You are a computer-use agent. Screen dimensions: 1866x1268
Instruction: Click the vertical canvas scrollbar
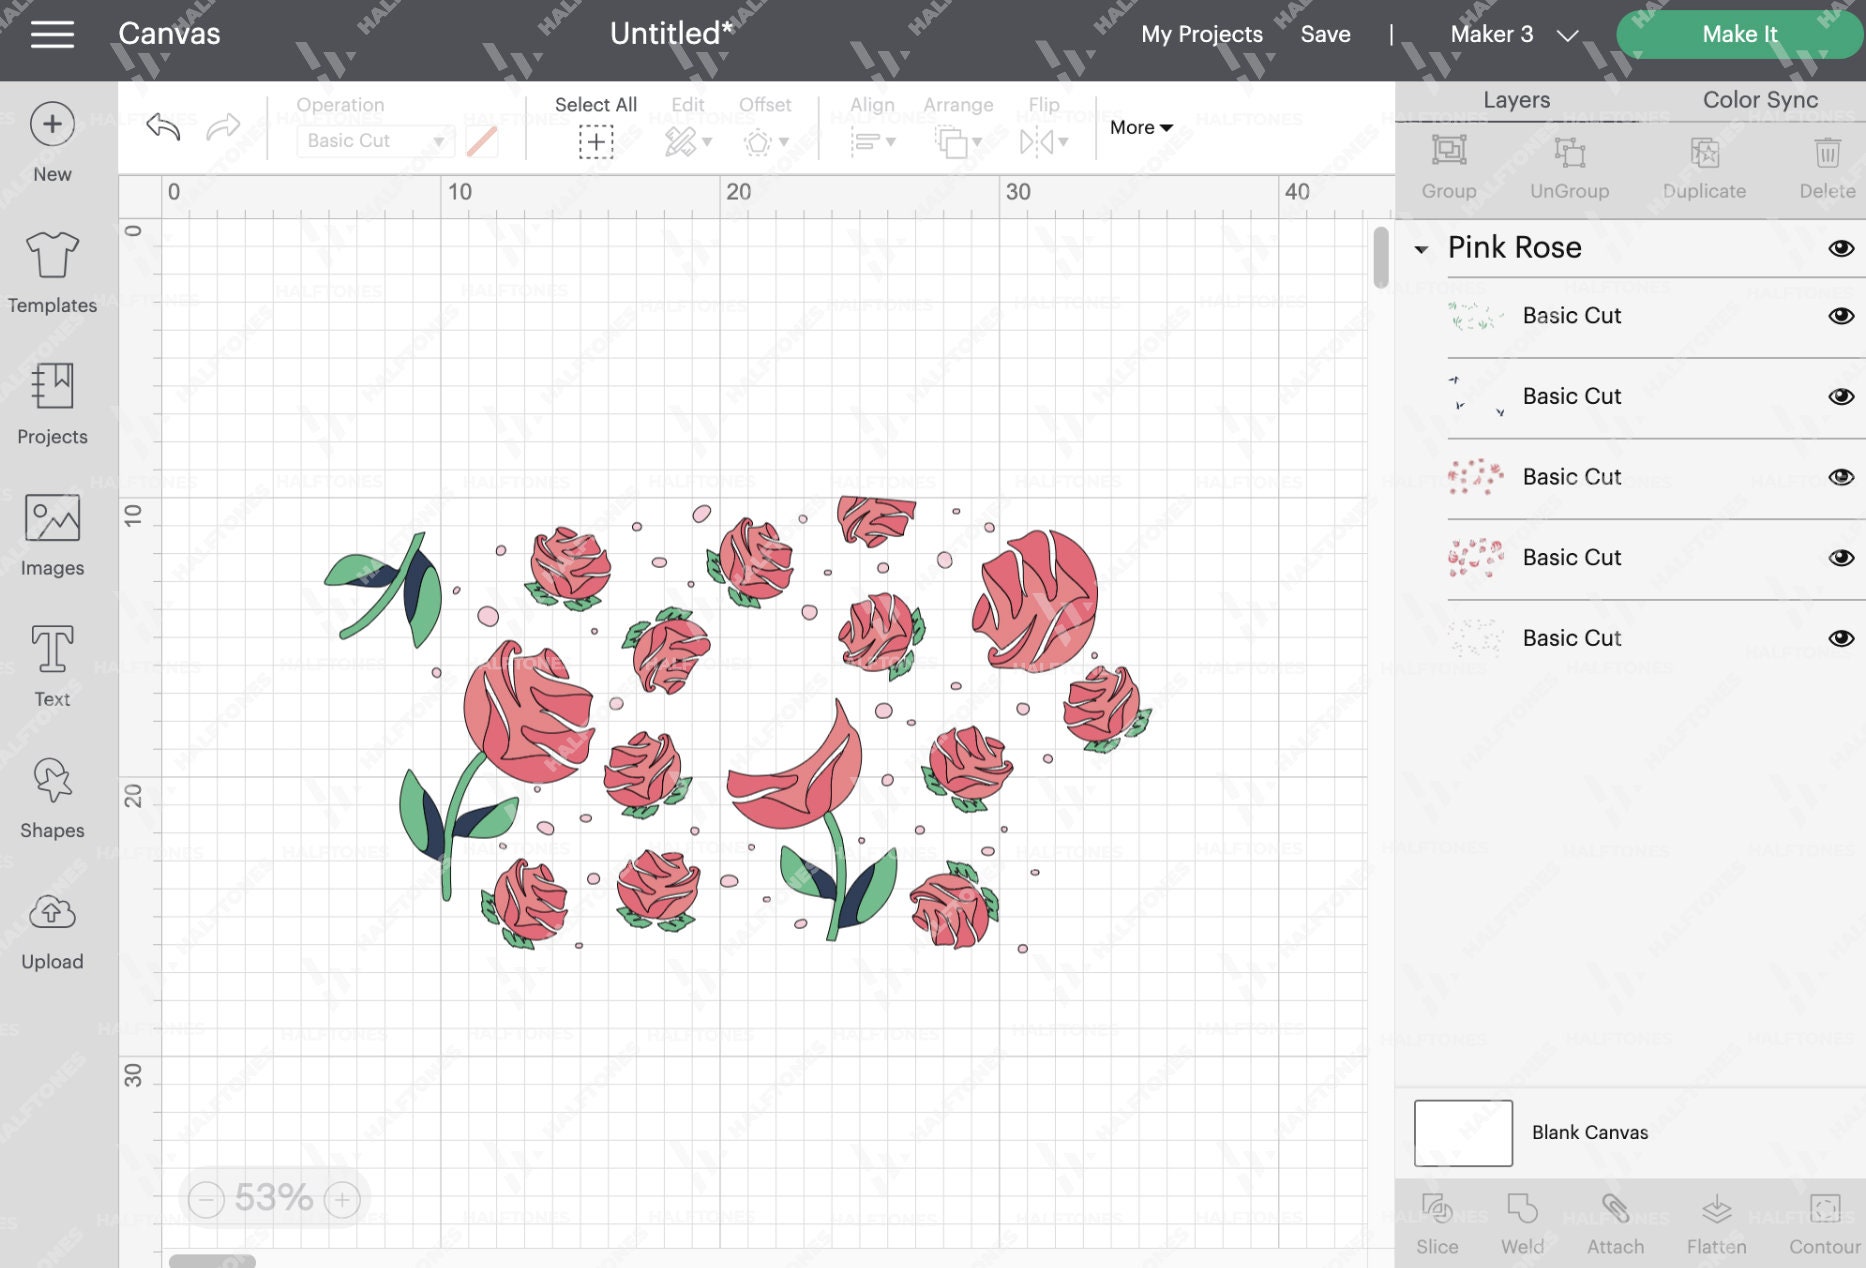click(1381, 257)
